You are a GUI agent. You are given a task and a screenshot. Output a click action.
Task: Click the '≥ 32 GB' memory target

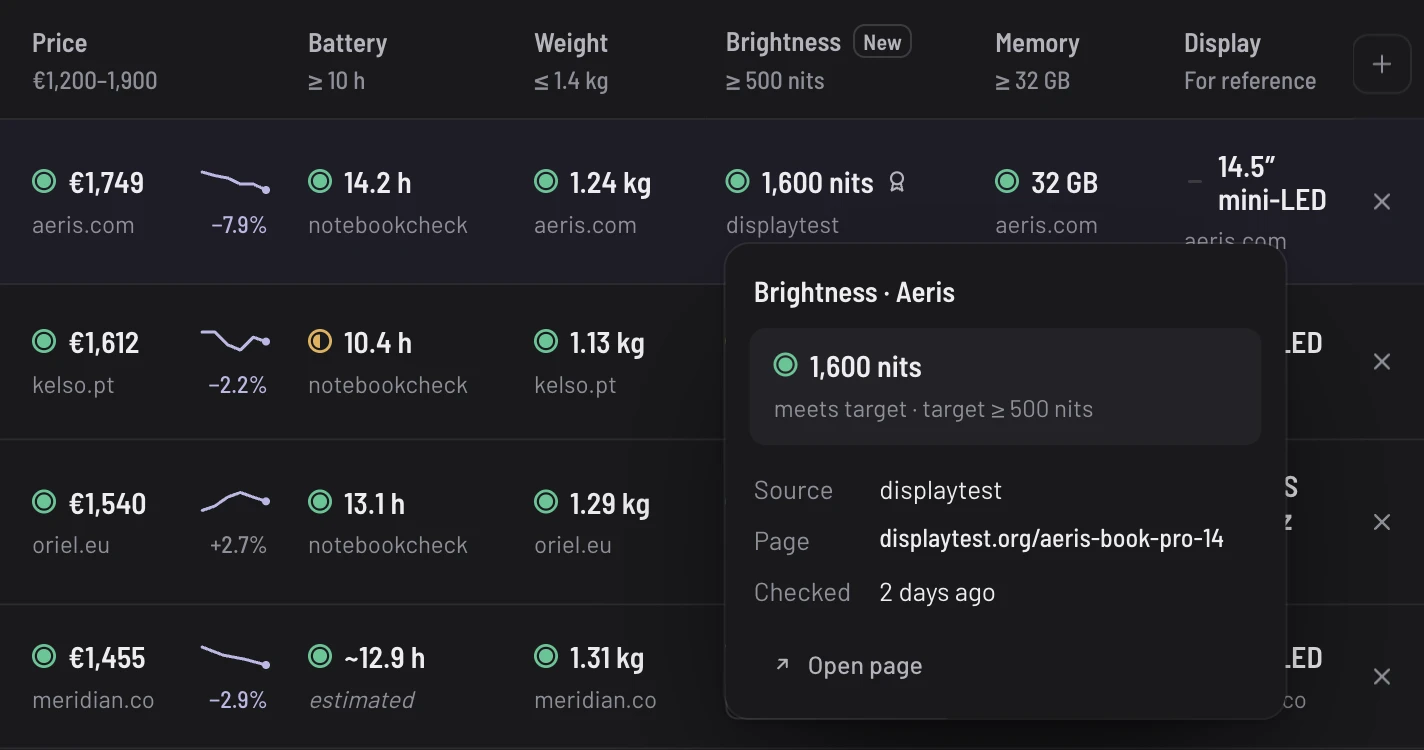pyautogui.click(x=1032, y=81)
